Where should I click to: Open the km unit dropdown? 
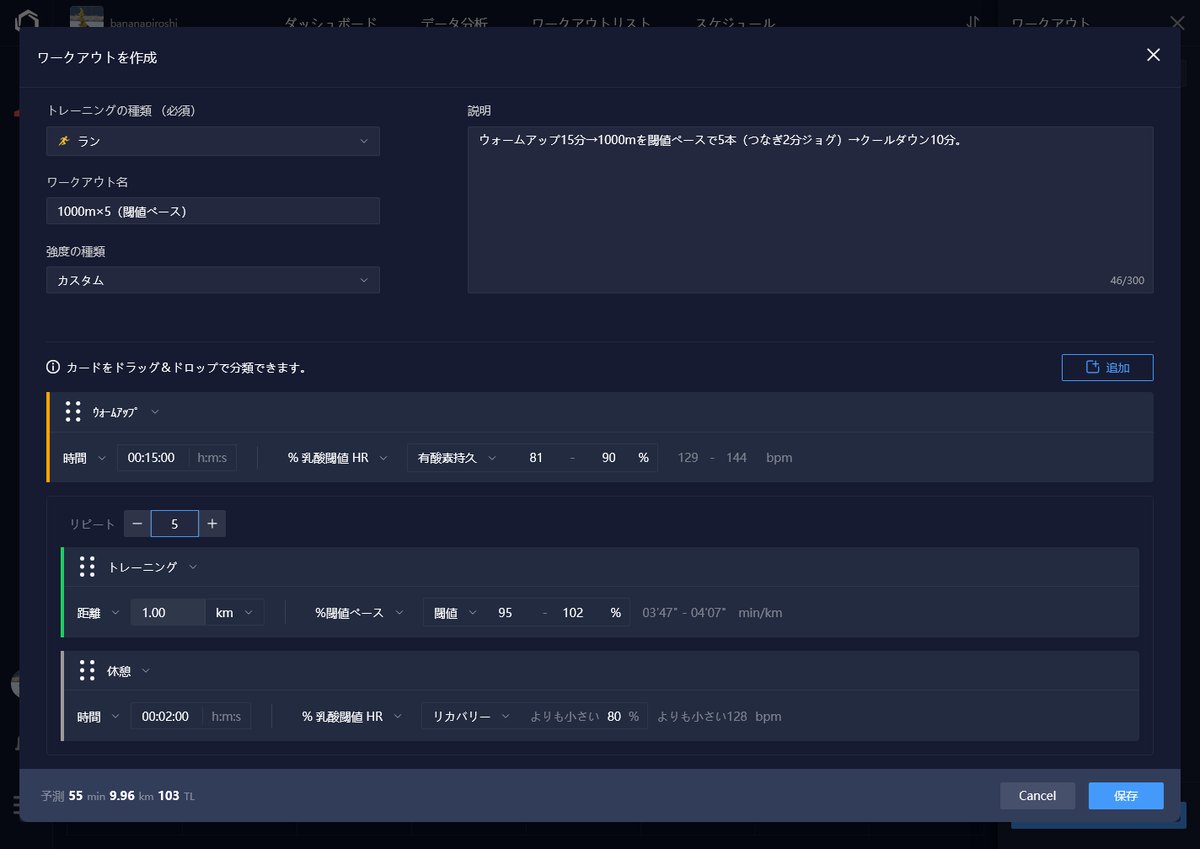click(x=234, y=613)
